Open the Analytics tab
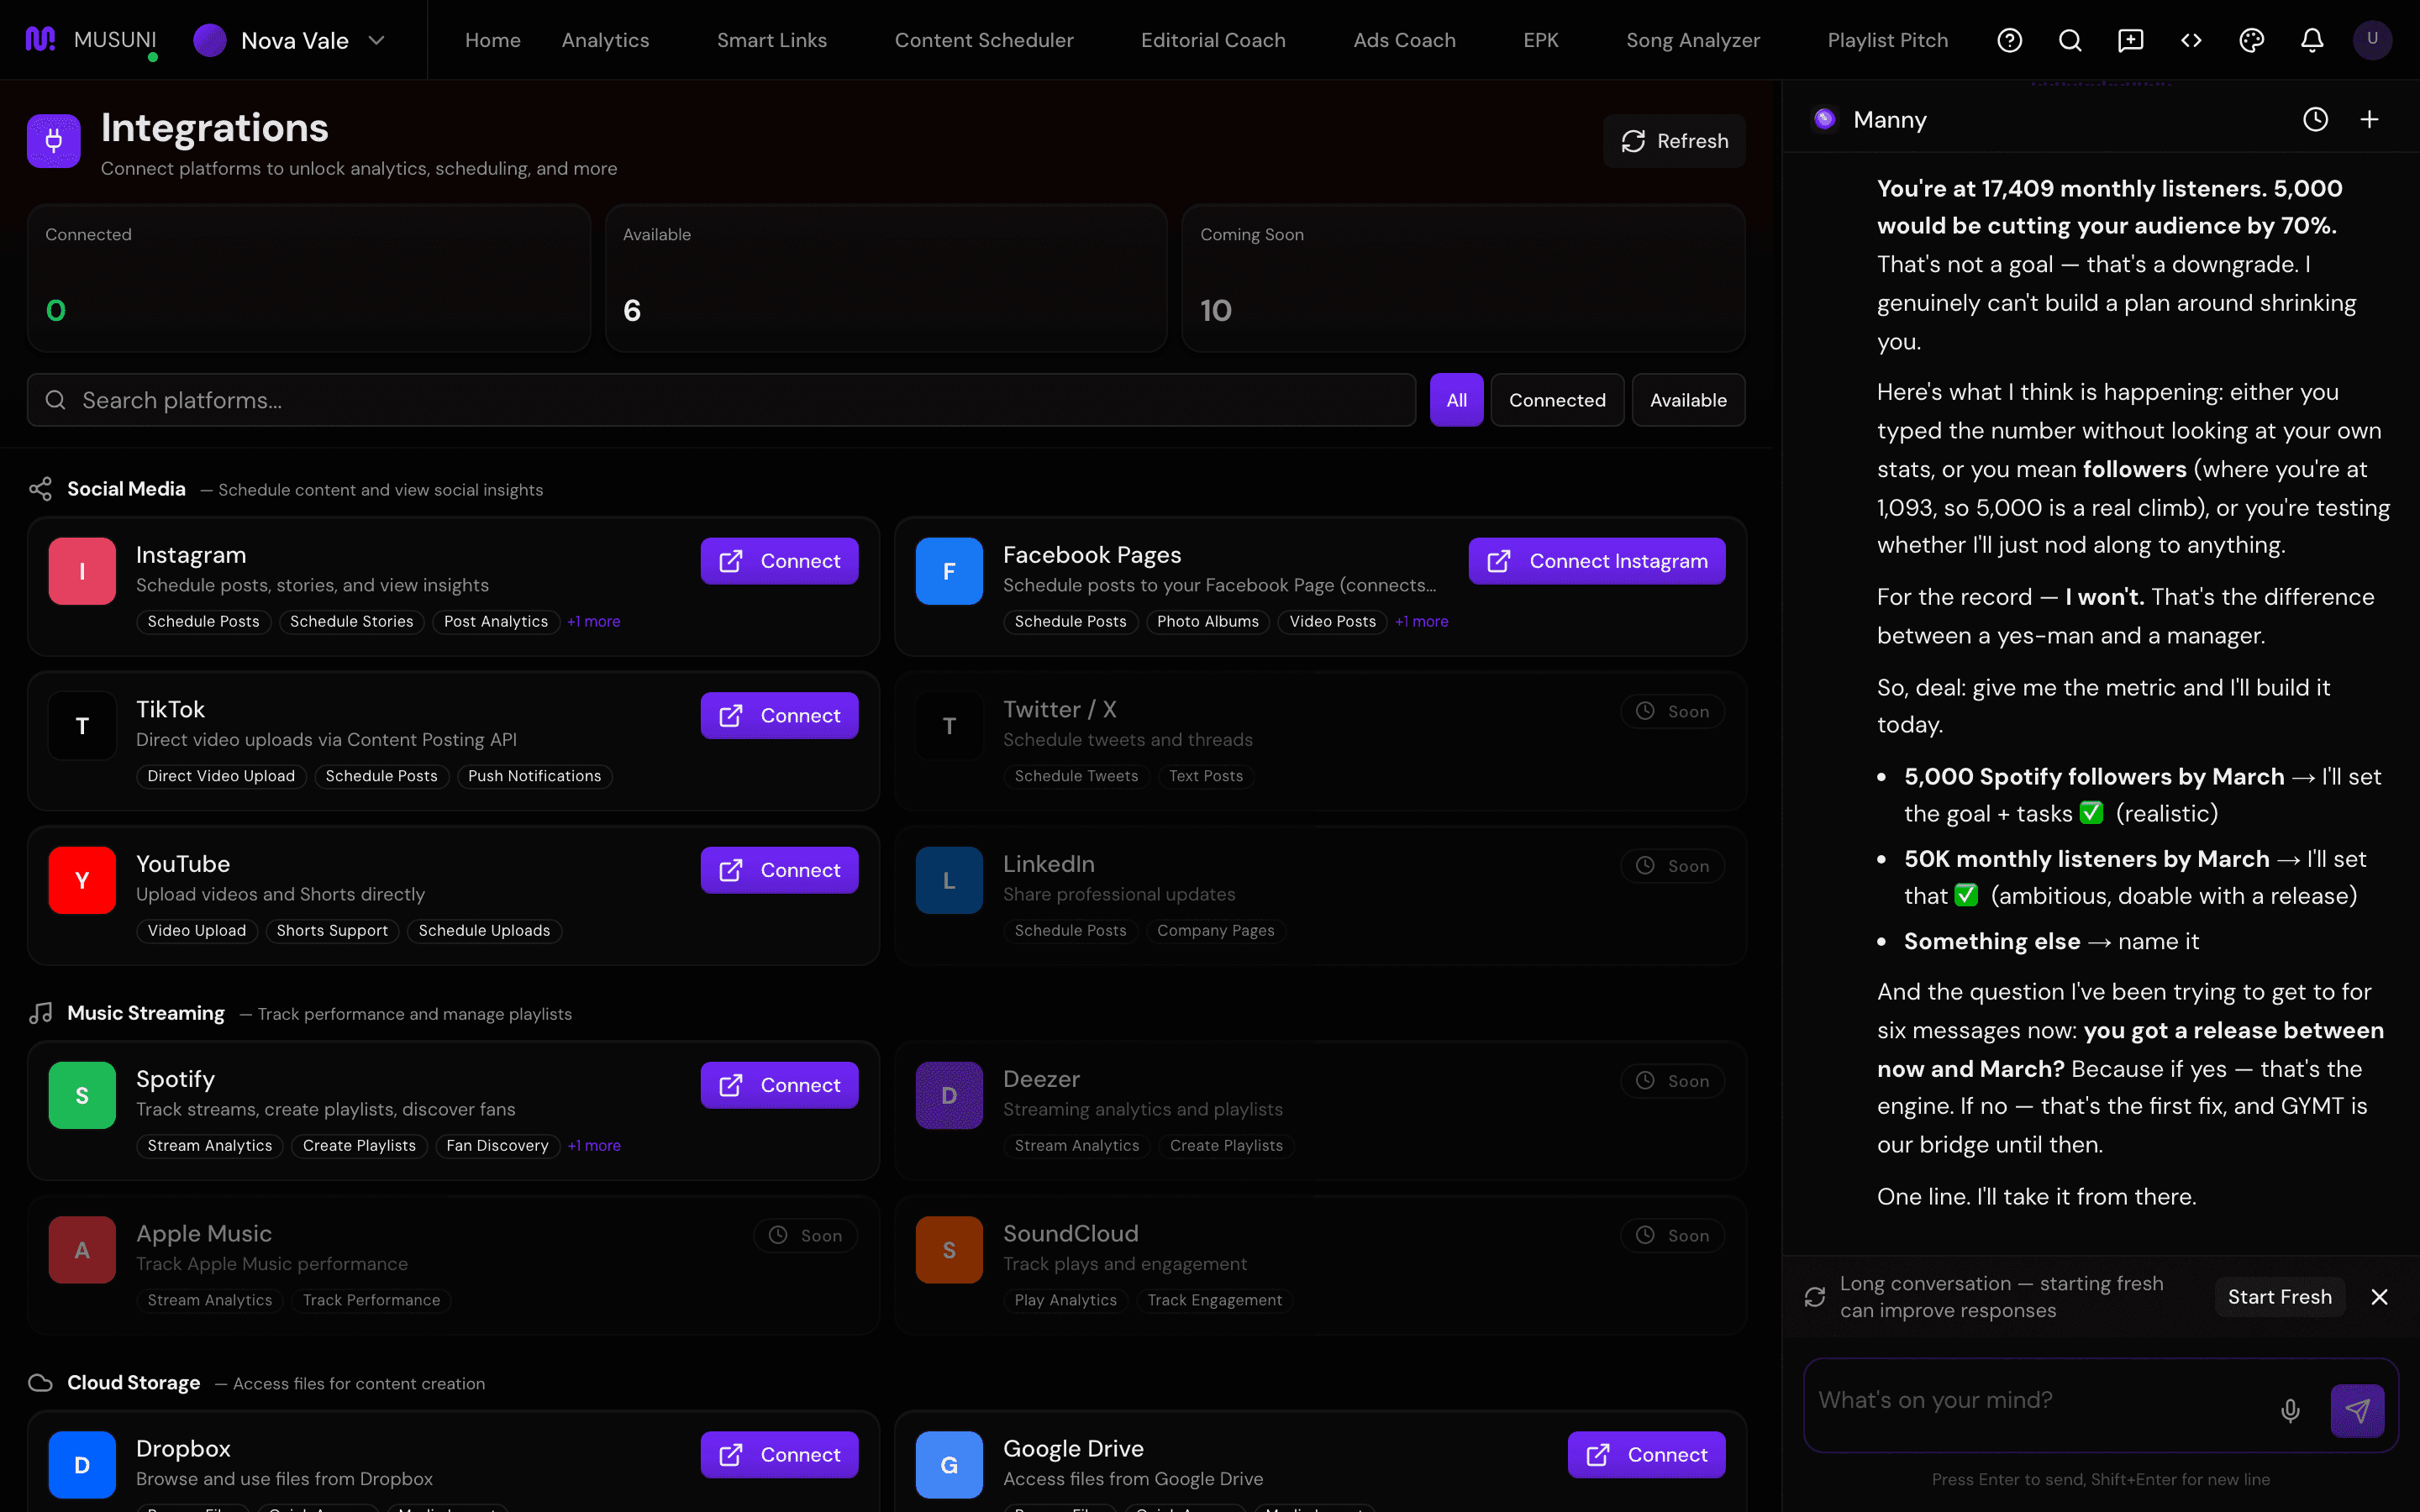2420x1512 pixels. pyautogui.click(x=606, y=40)
